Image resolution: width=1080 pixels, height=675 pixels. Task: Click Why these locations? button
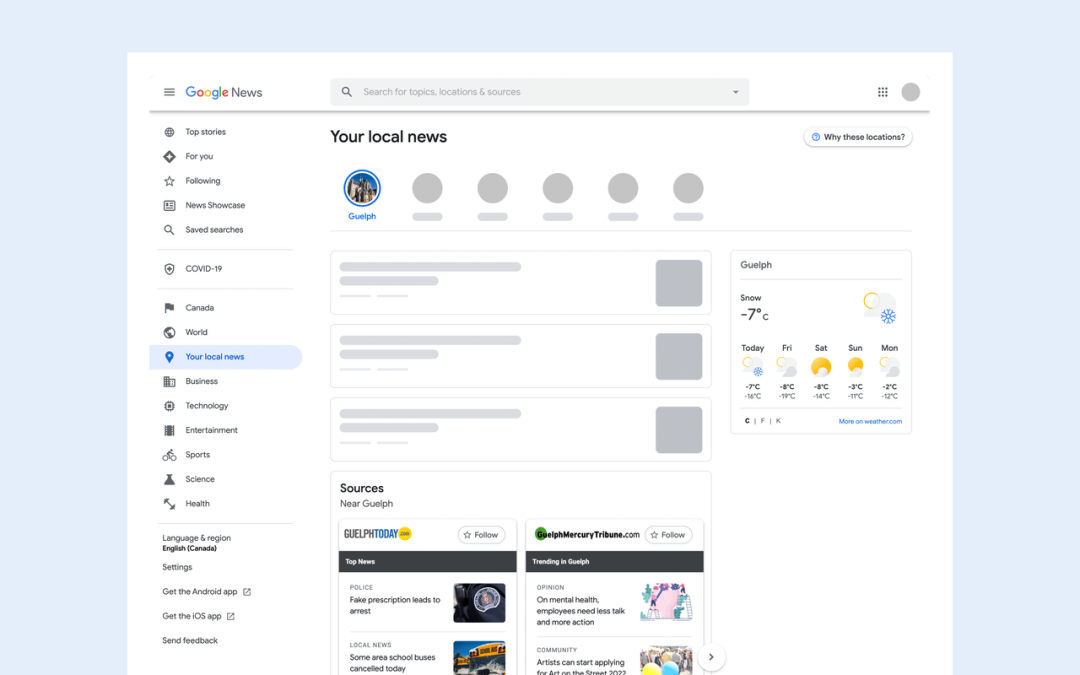[858, 137]
